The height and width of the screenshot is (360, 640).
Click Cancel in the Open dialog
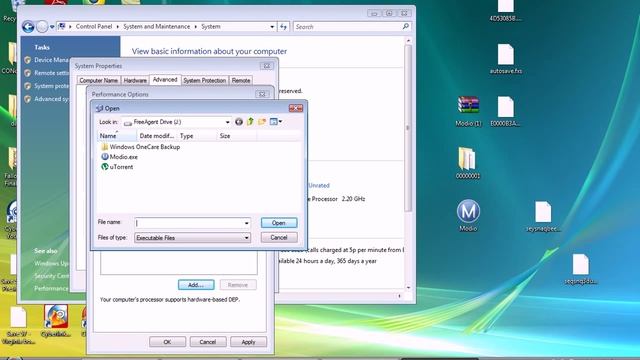tap(279, 238)
